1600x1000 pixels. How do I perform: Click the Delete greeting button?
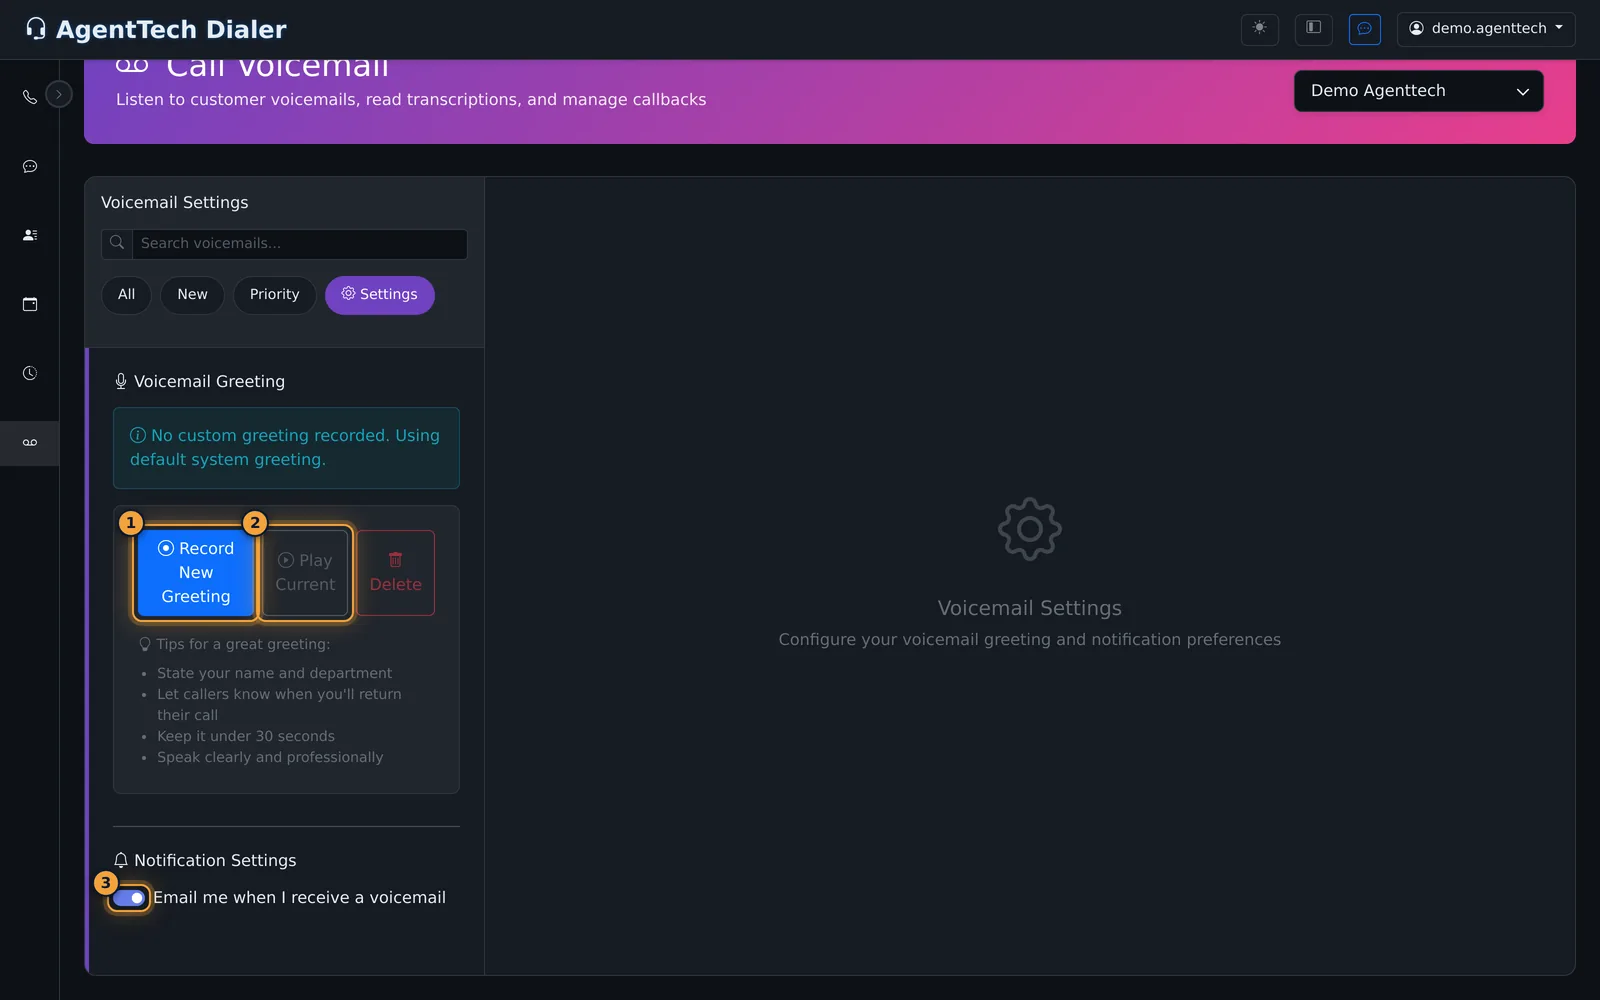point(396,573)
